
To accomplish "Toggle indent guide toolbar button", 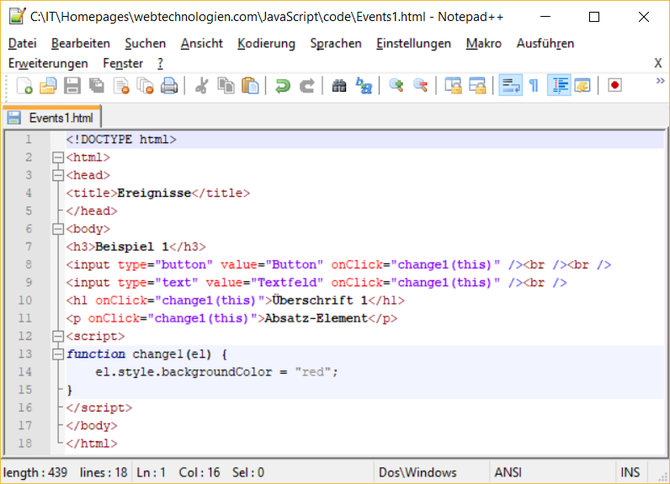I will click(559, 86).
